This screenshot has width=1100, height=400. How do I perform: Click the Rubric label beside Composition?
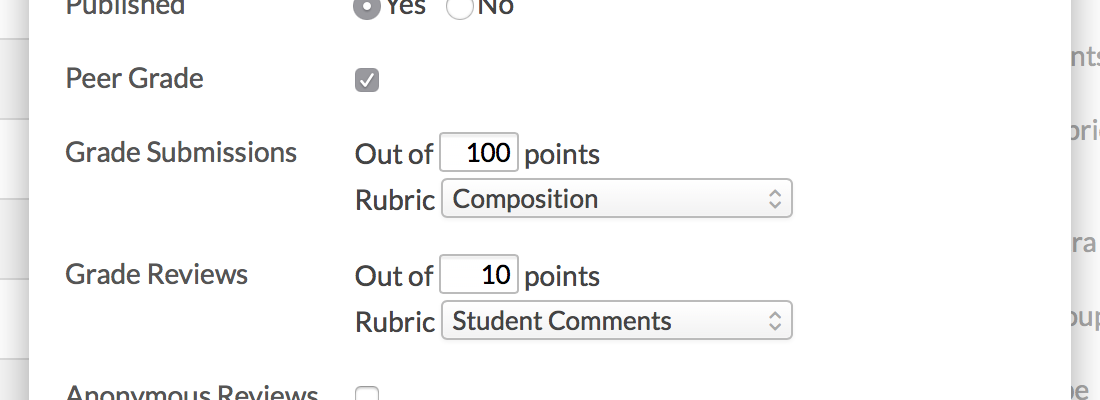click(395, 200)
